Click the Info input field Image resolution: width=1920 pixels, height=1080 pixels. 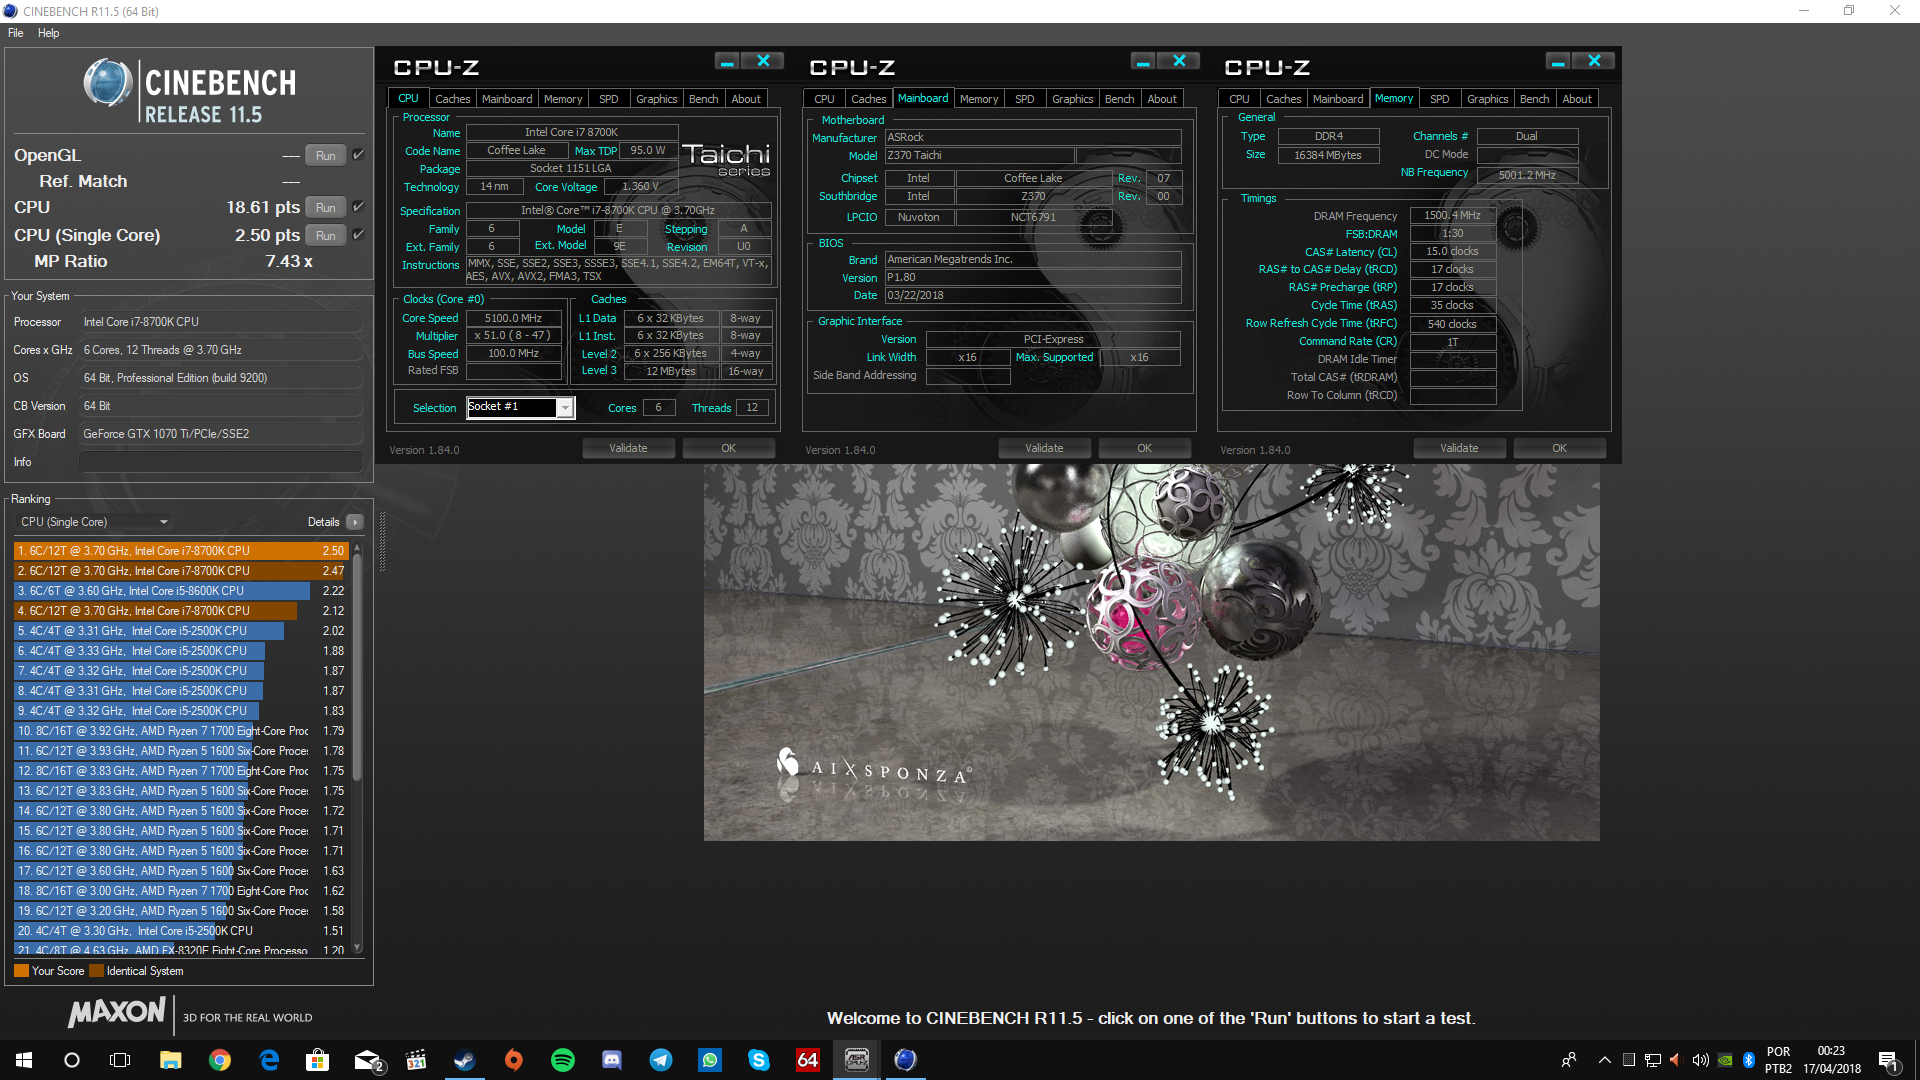pyautogui.click(x=220, y=462)
